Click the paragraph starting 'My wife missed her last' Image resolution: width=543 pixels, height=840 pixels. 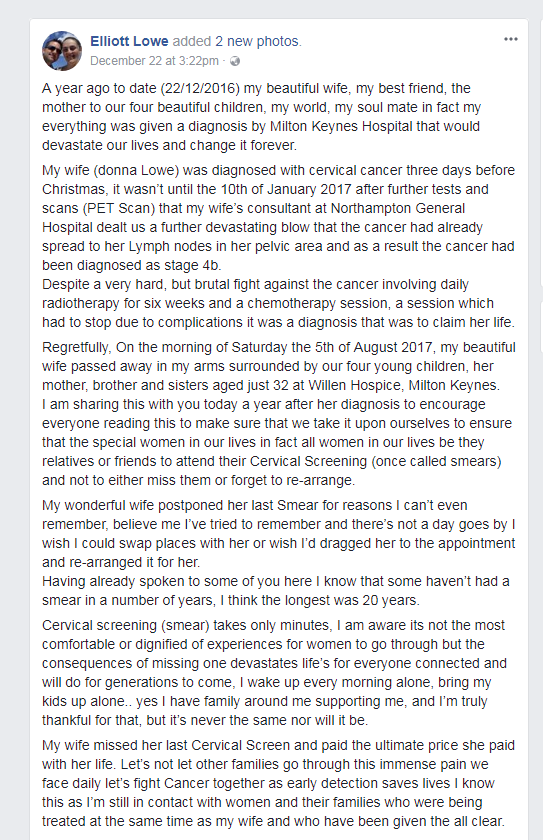[x=278, y=783]
